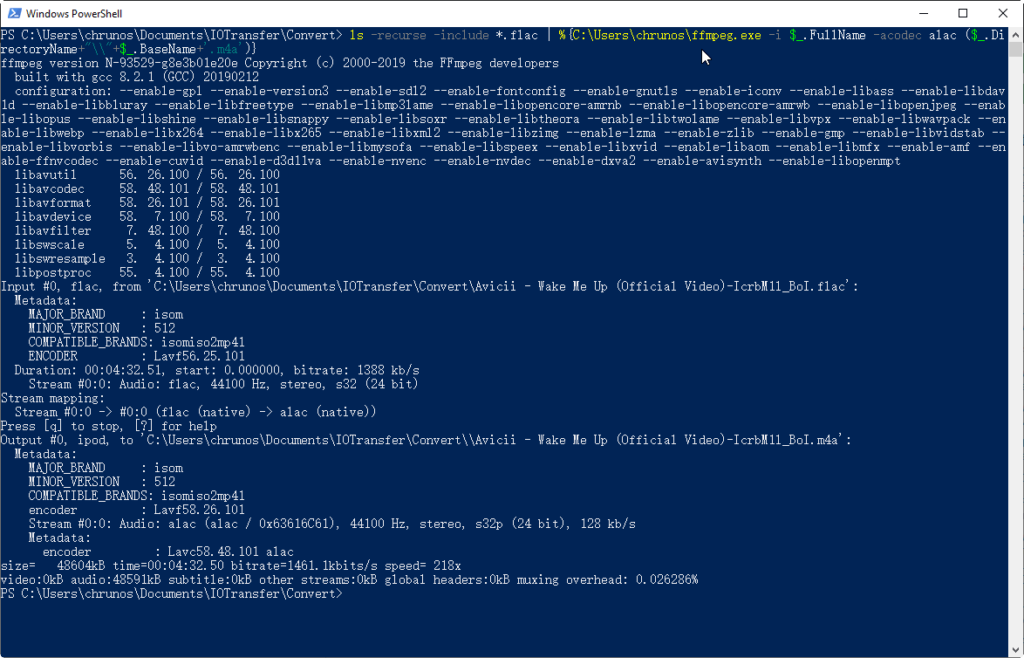Viewport: 1024px width, 658px height.
Task: Click the 'ffmpeg version N-93529' line
Action: tap(280, 63)
